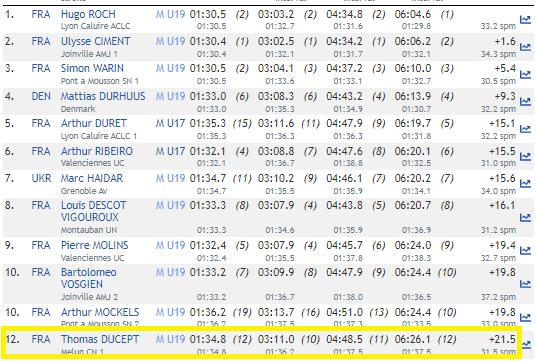
Task: Open the chart icon for Louis DESCOT VIGOUROUX
Action: pyautogui.click(x=525, y=217)
